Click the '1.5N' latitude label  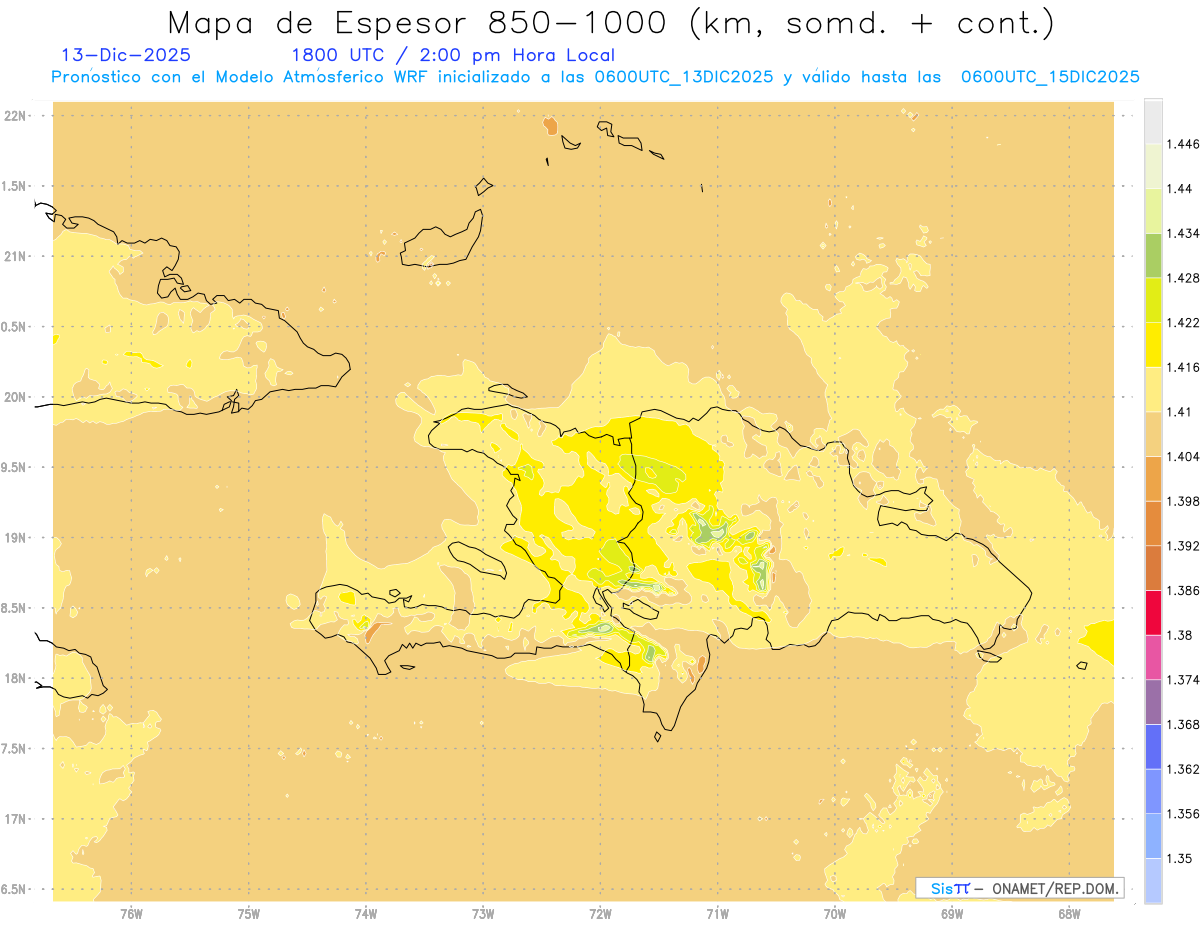[15, 186]
